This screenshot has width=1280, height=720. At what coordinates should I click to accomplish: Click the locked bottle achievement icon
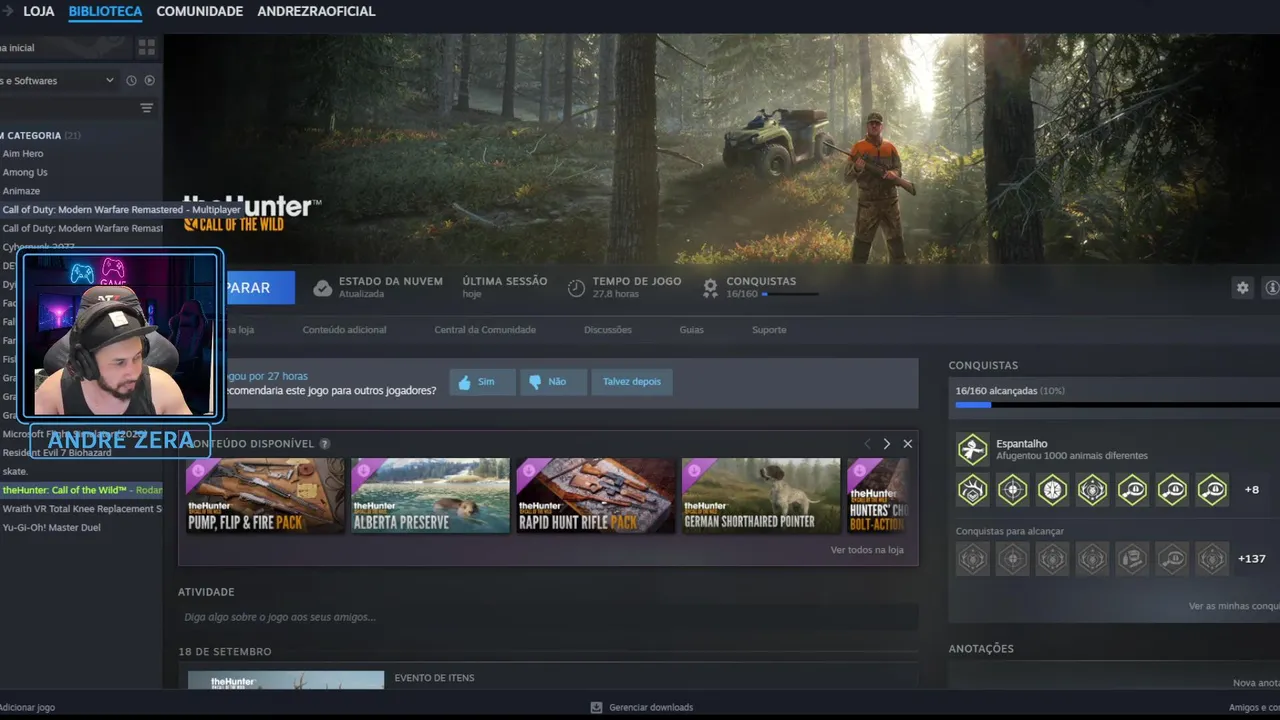[x=1132, y=559]
